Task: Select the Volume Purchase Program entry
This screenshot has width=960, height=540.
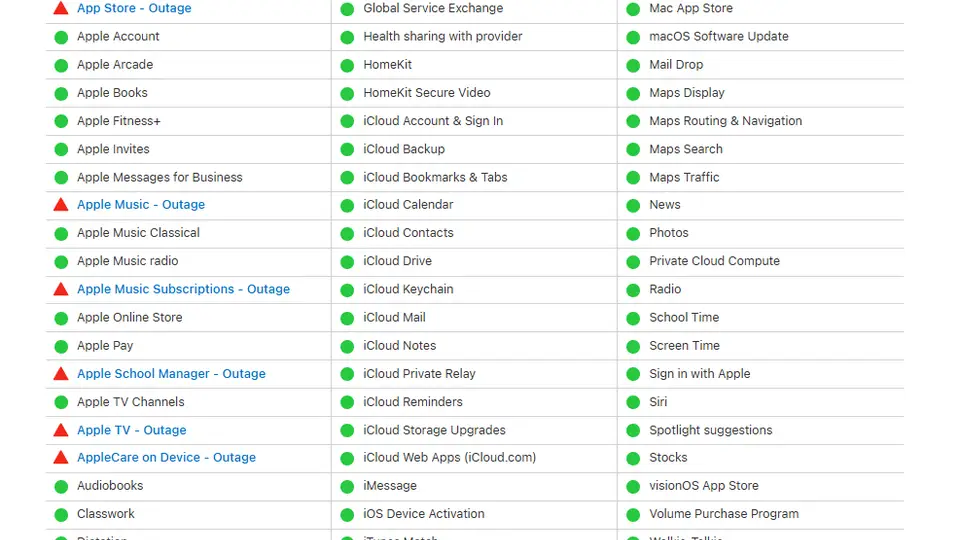Action: tap(724, 514)
